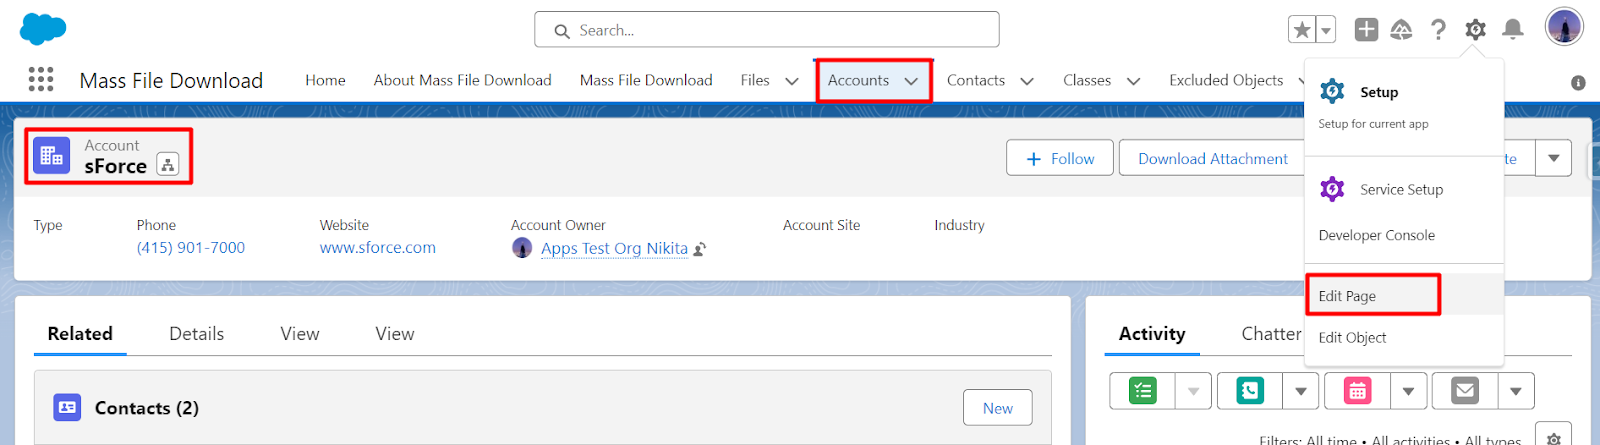1600x445 pixels.
Task: Expand the favorites list dropdown arrow
Action: click(x=1326, y=30)
